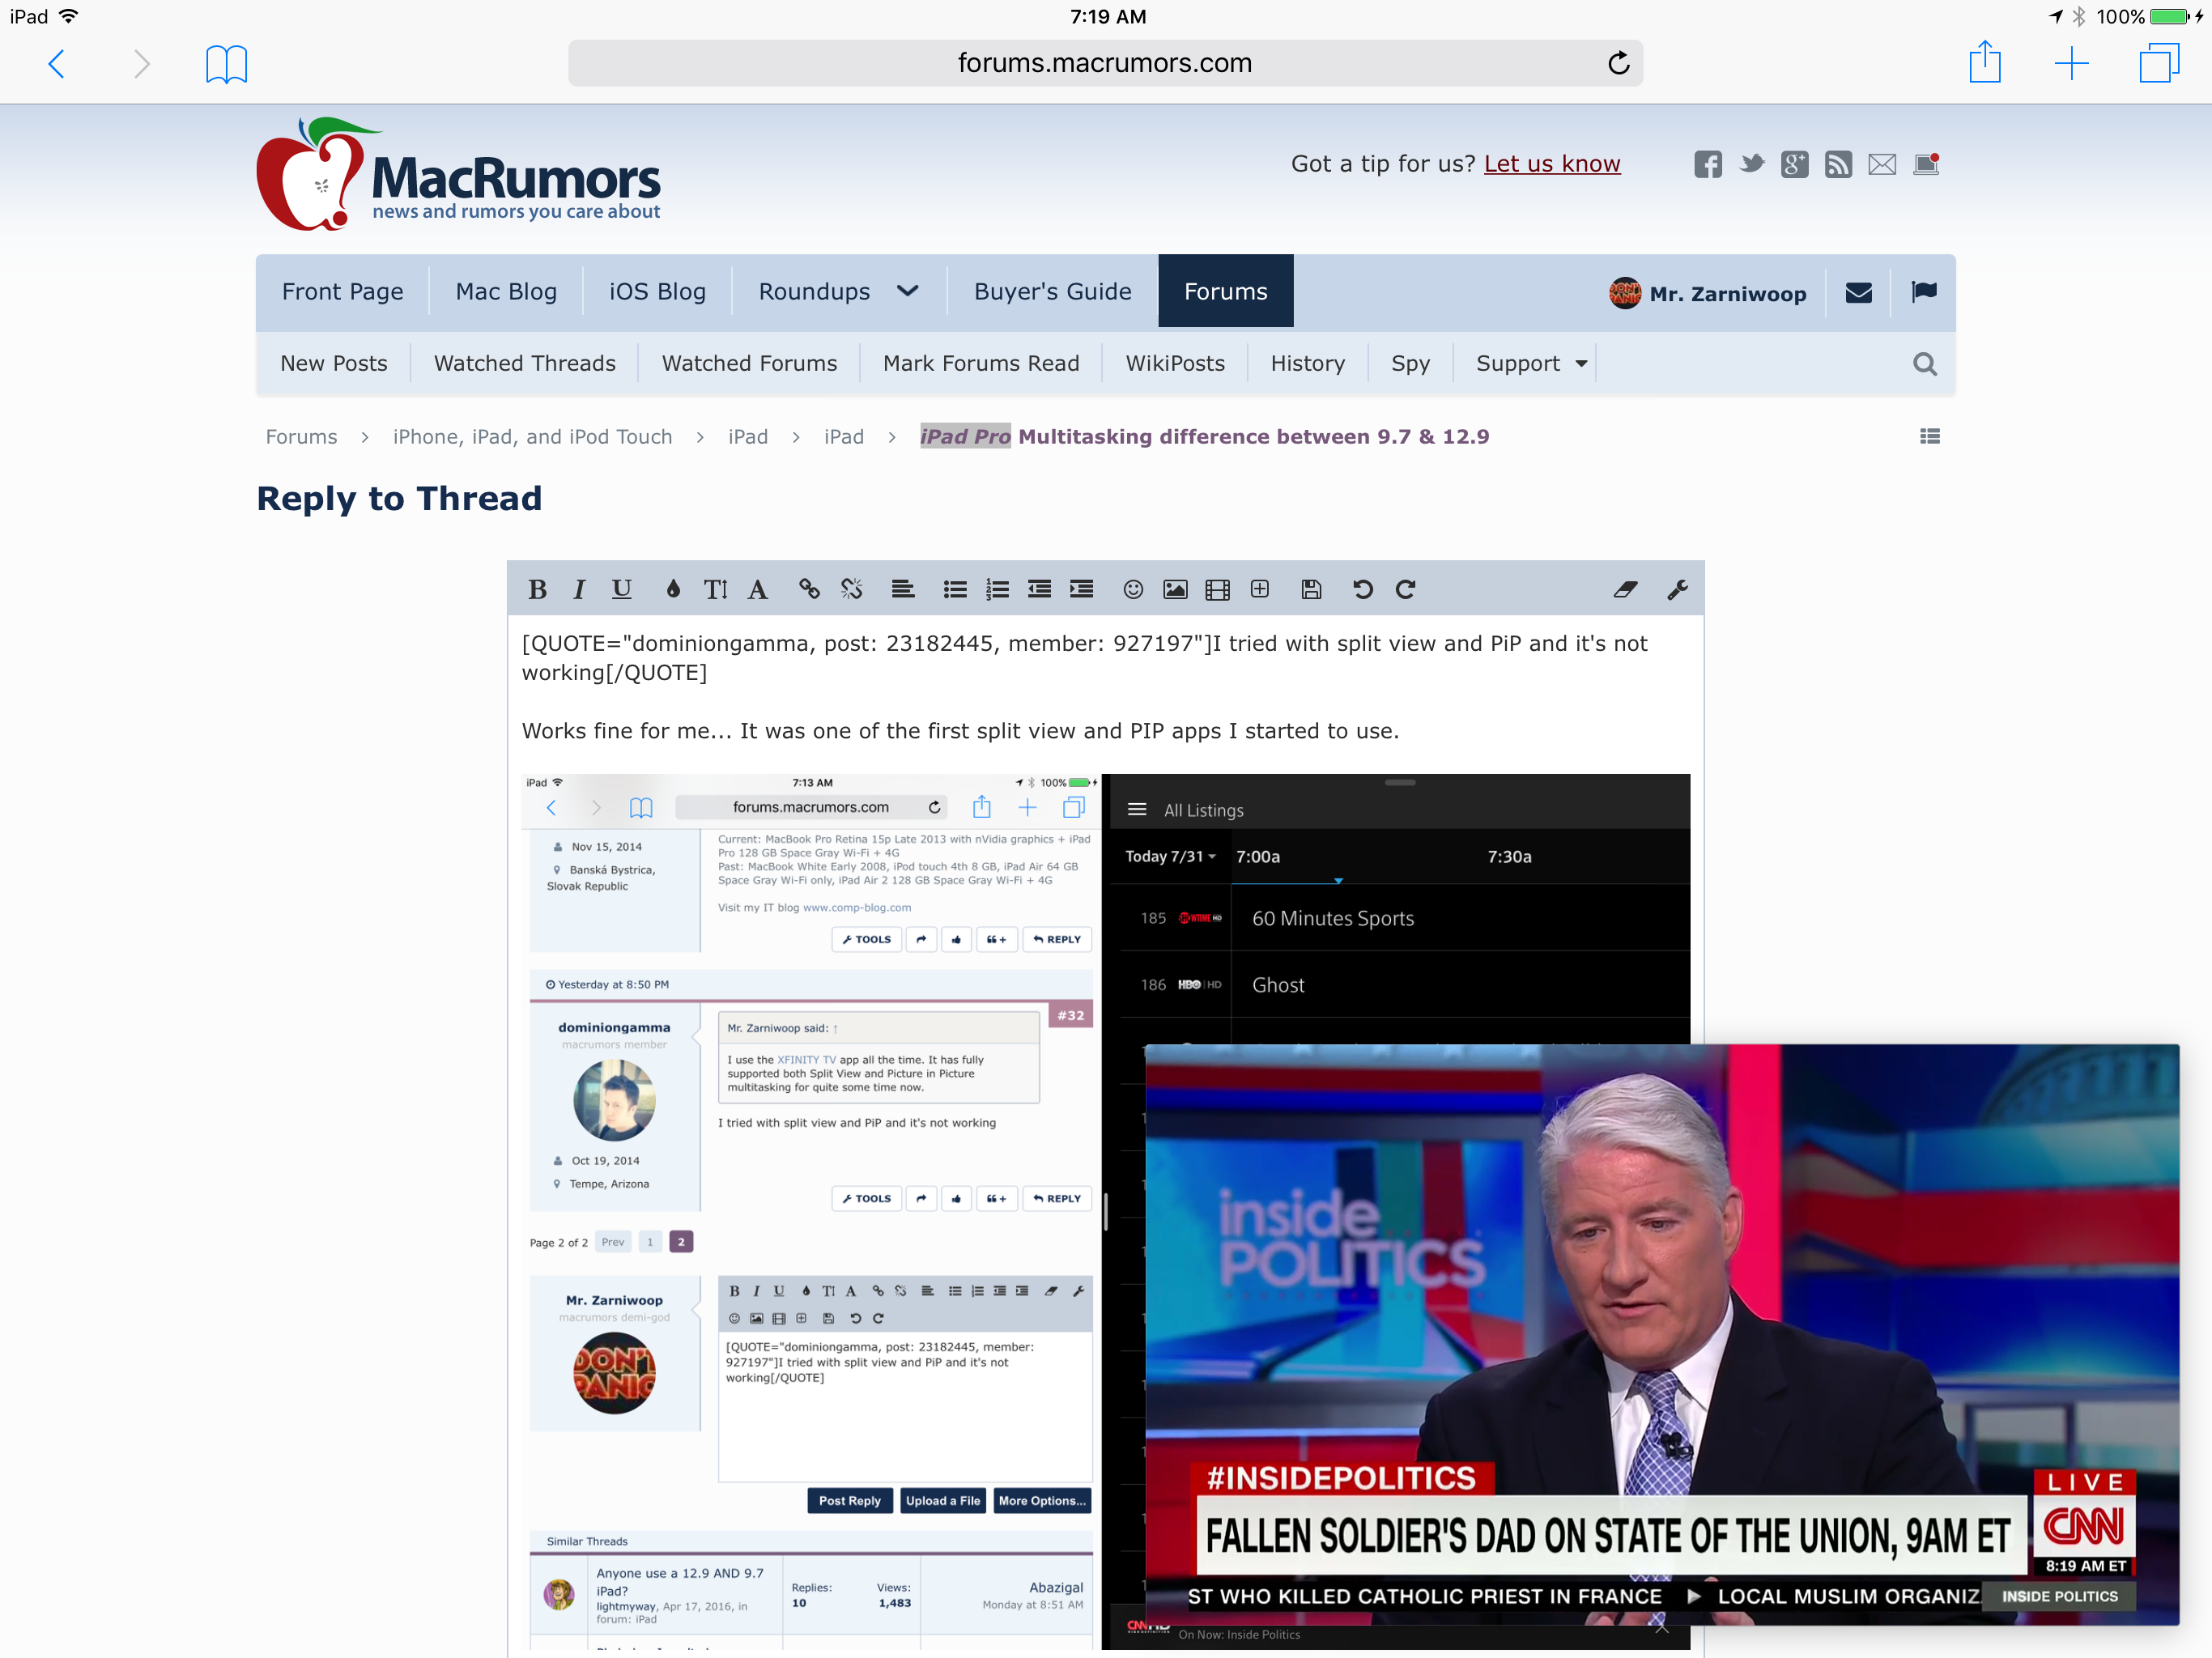Screen dimensions: 2212x1658
Task: Open WikiPosts section
Action: pos(1175,363)
